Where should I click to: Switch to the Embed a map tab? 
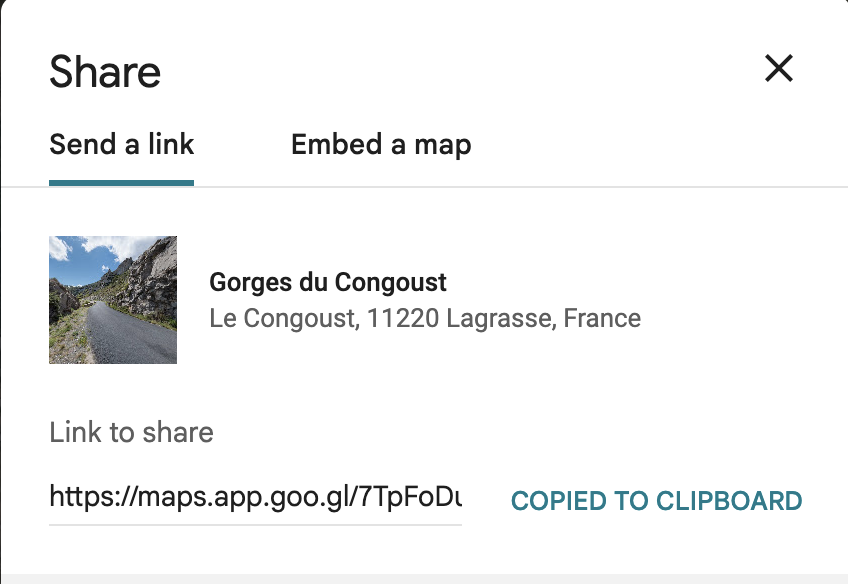(x=381, y=144)
